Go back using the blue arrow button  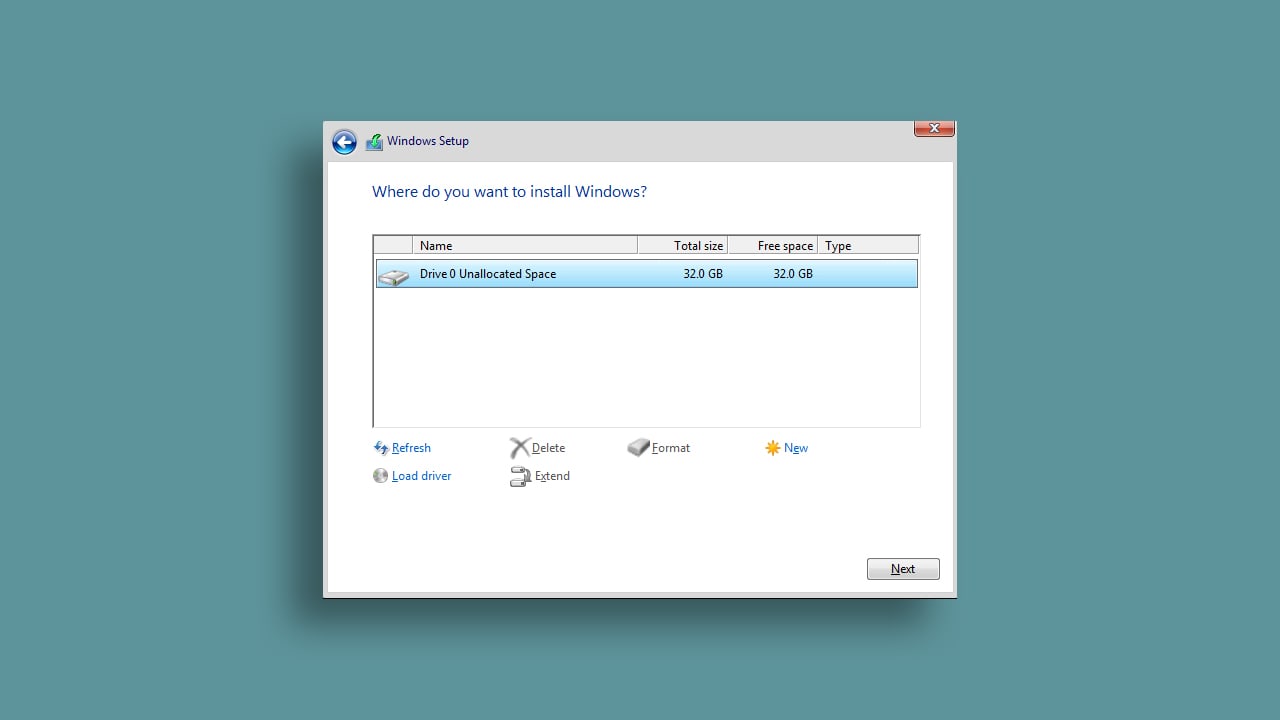[x=344, y=142]
